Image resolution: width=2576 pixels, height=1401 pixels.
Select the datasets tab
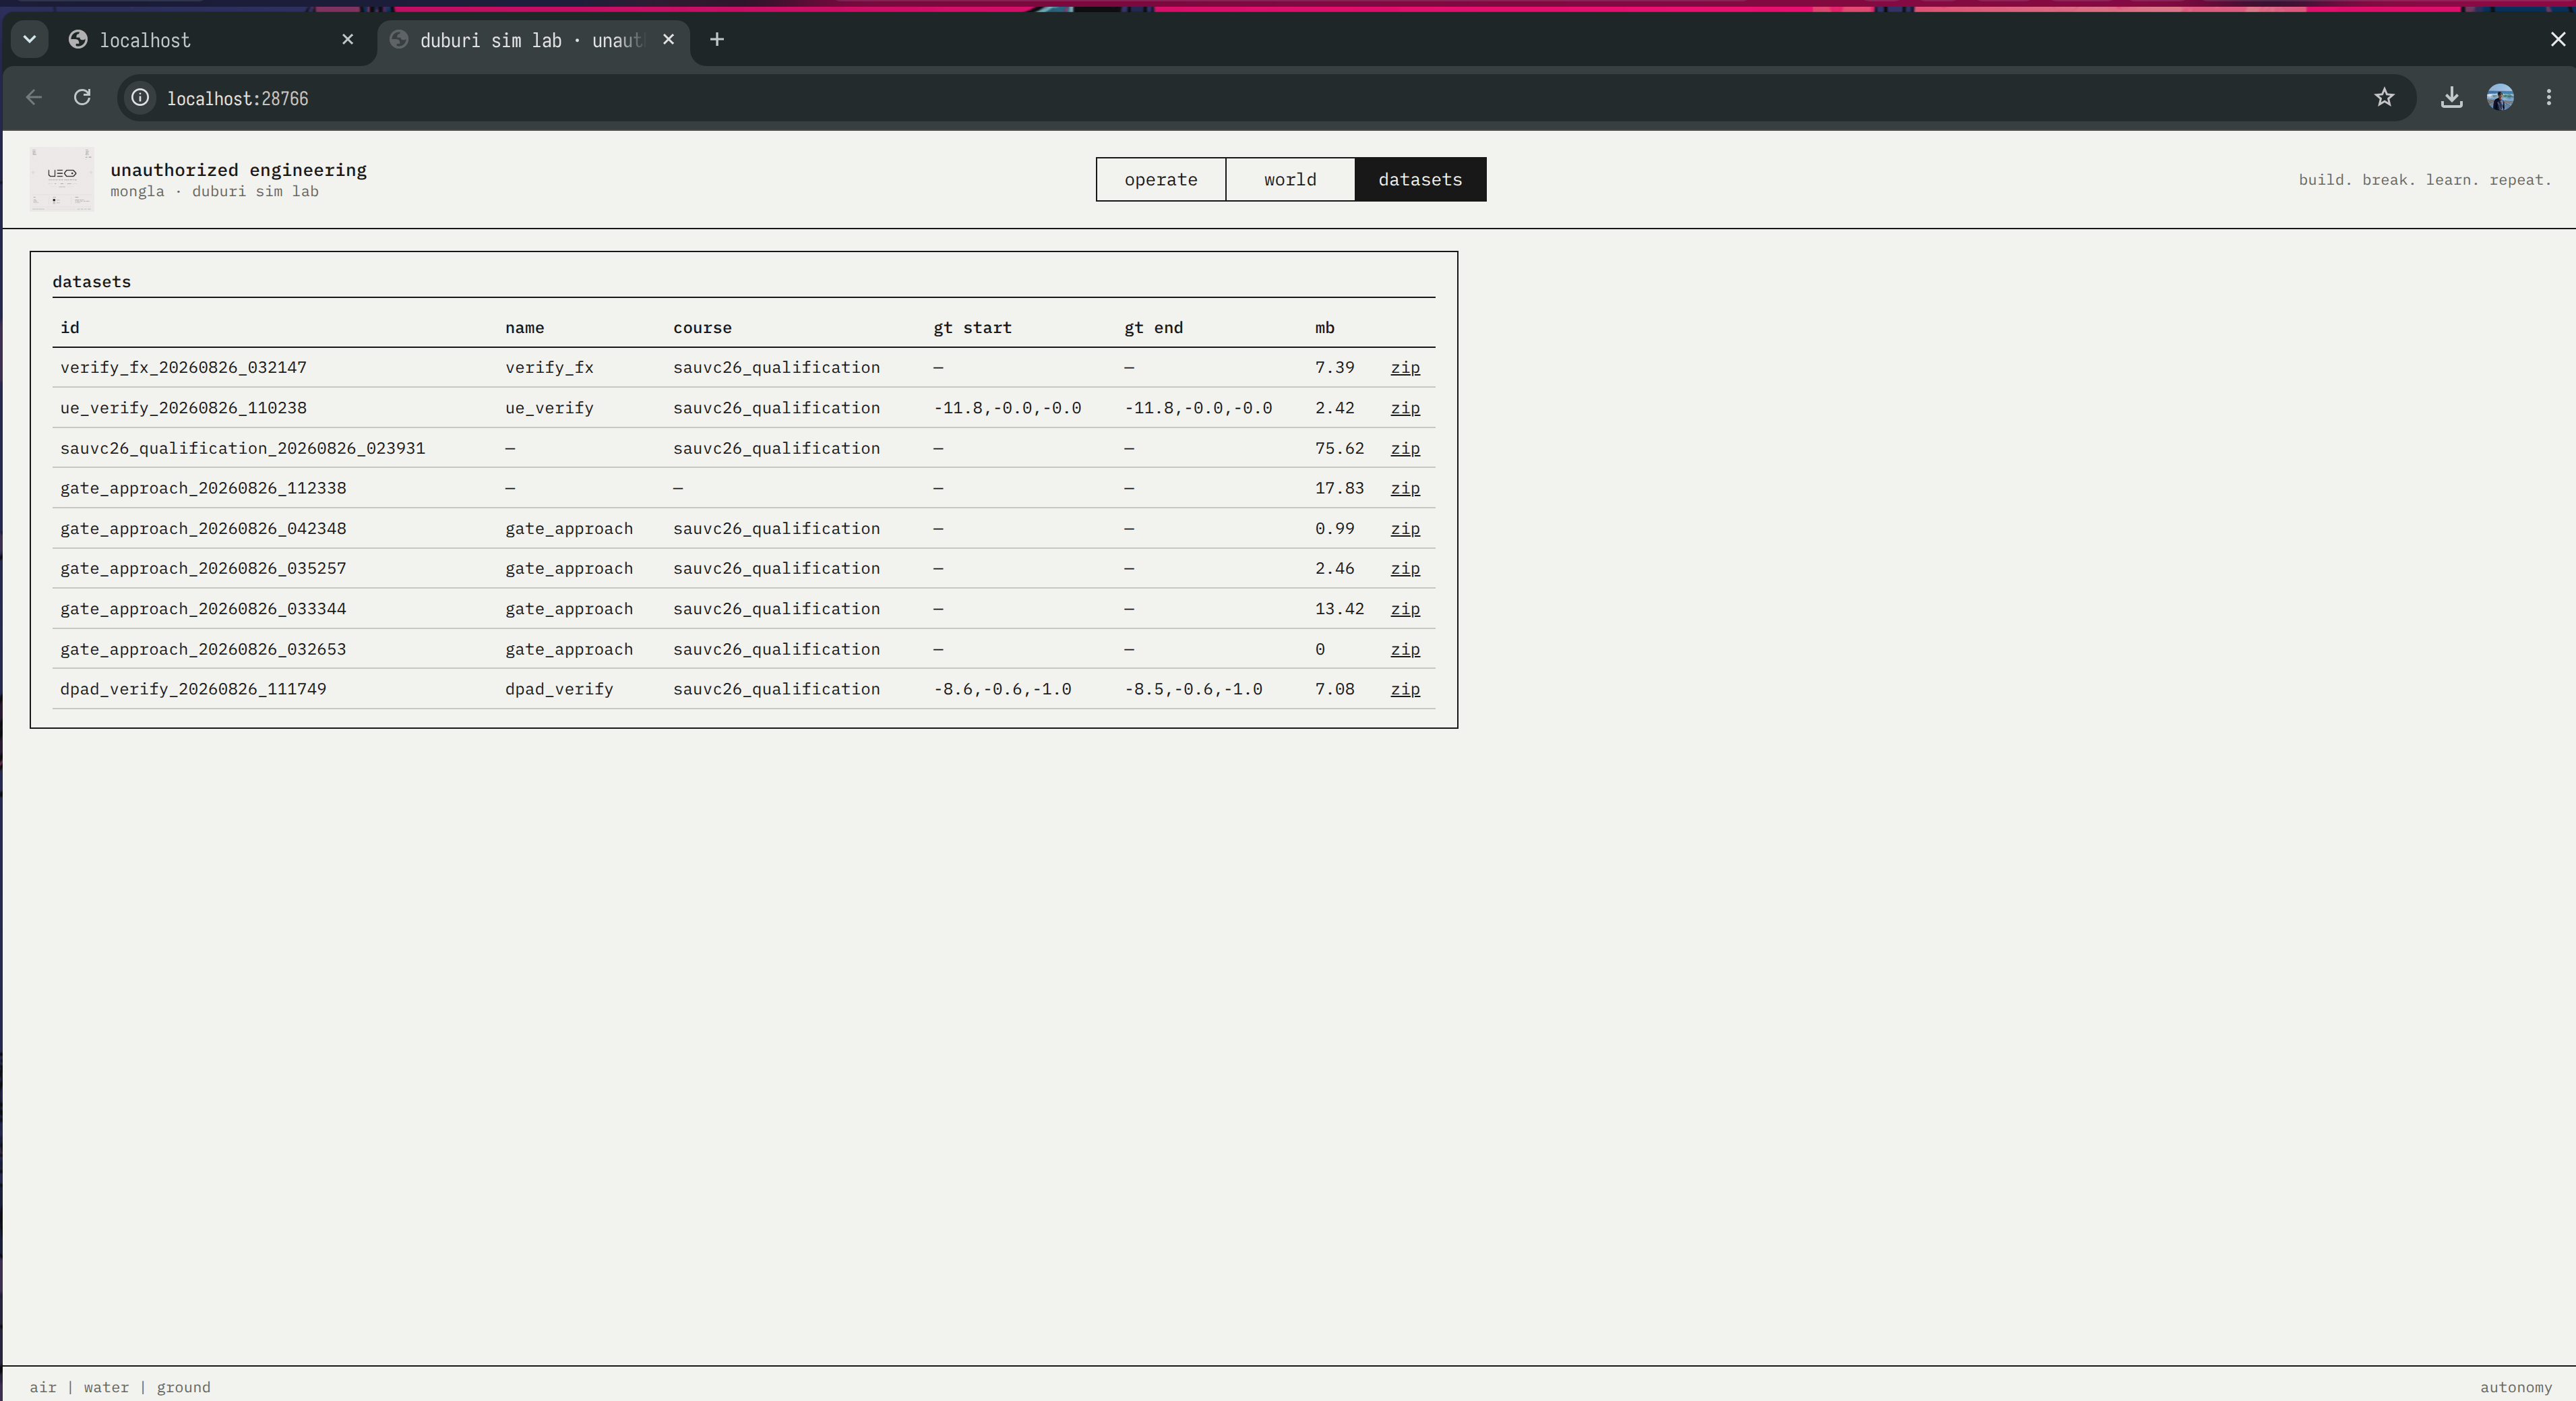pyautogui.click(x=1420, y=180)
